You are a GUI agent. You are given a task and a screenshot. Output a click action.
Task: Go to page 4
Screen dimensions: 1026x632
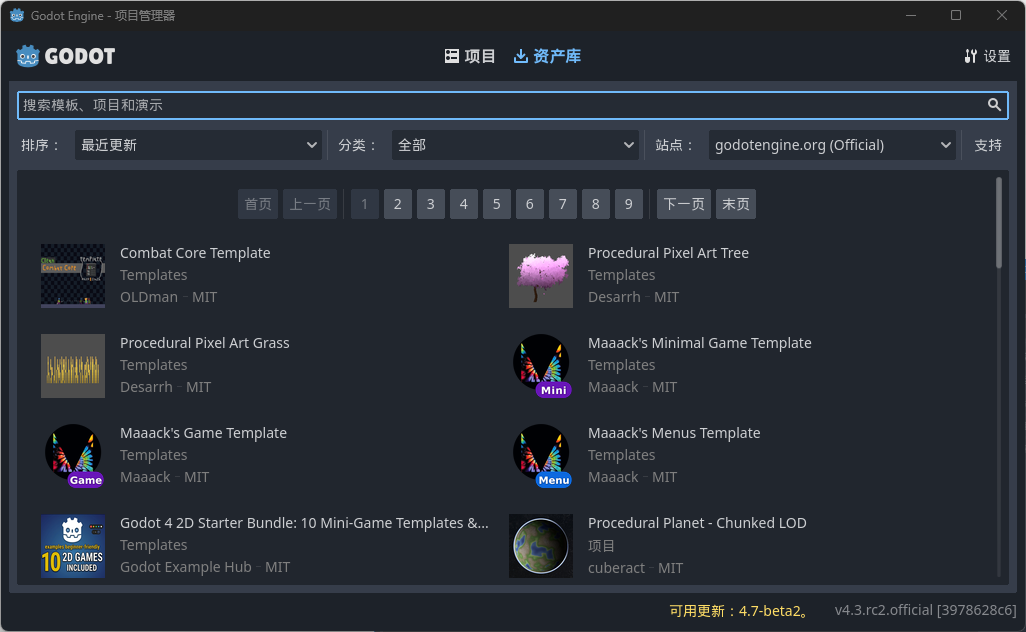[x=463, y=204]
